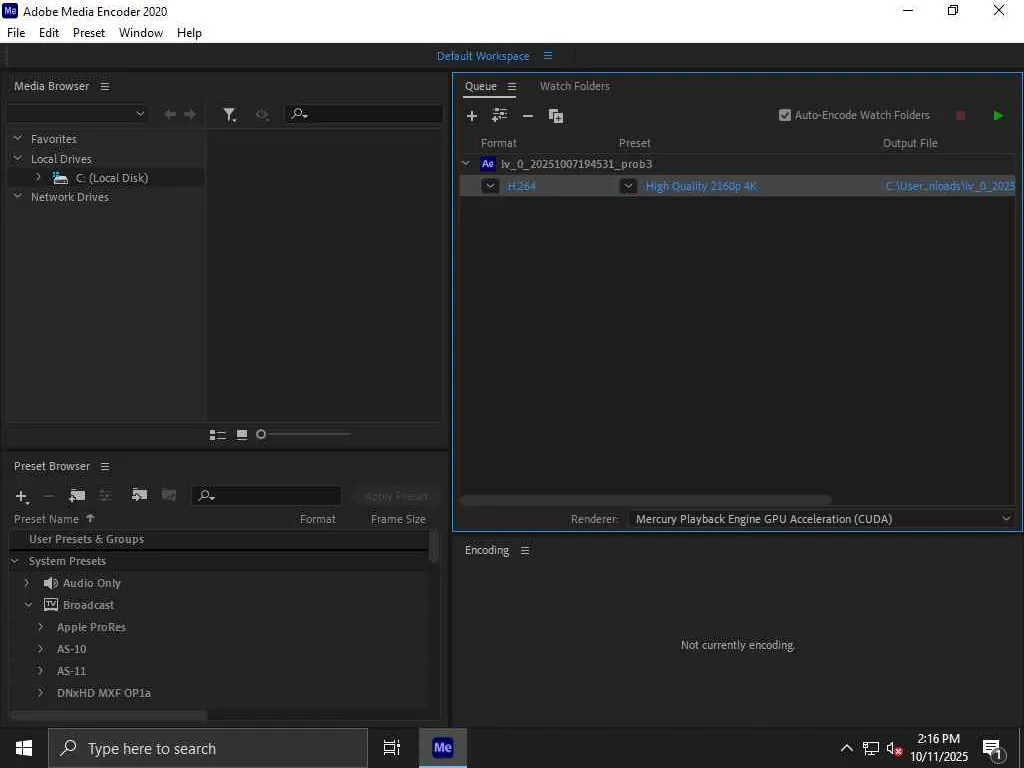1024x768 pixels.
Task: Create a new preset group folder
Action: click(x=77, y=496)
